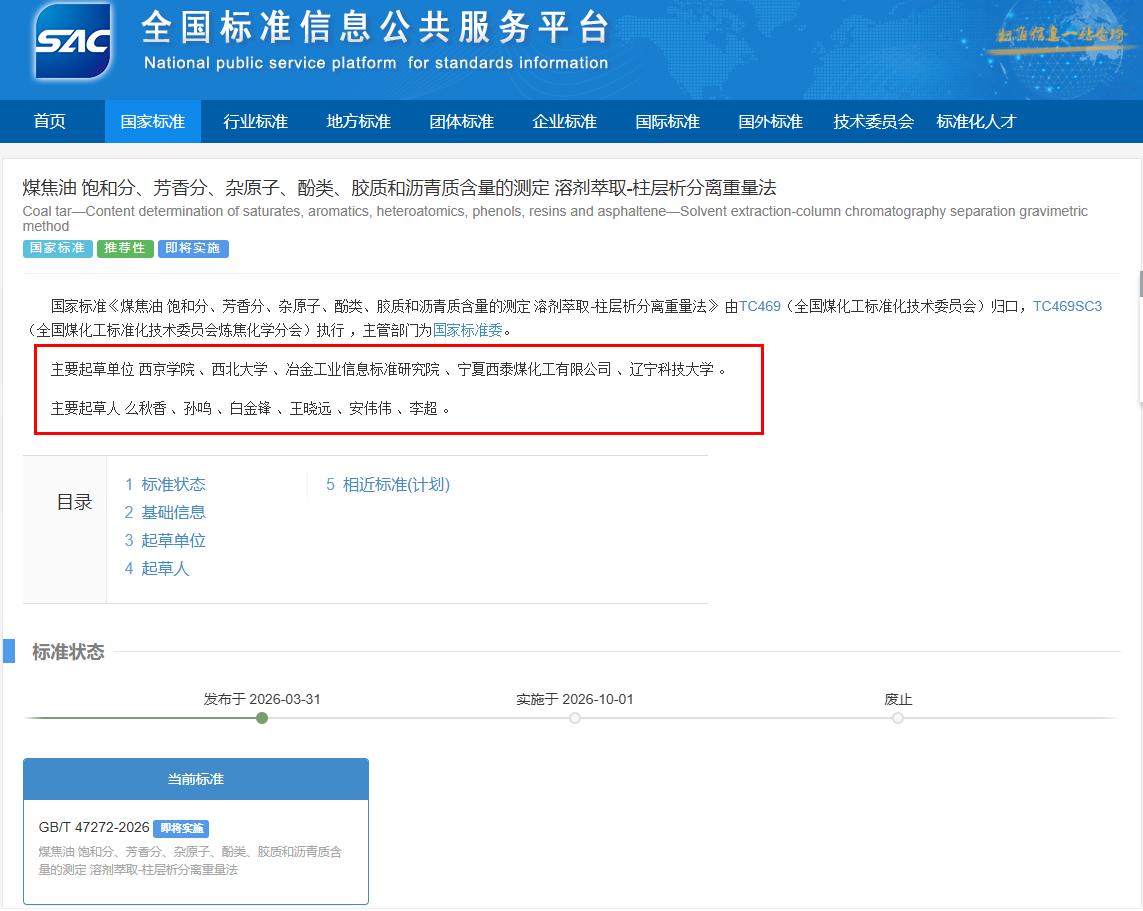Jump to 基础信息 in the contents
Screen dimensions: 1143x911
pyautogui.click(x=173, y=513)
